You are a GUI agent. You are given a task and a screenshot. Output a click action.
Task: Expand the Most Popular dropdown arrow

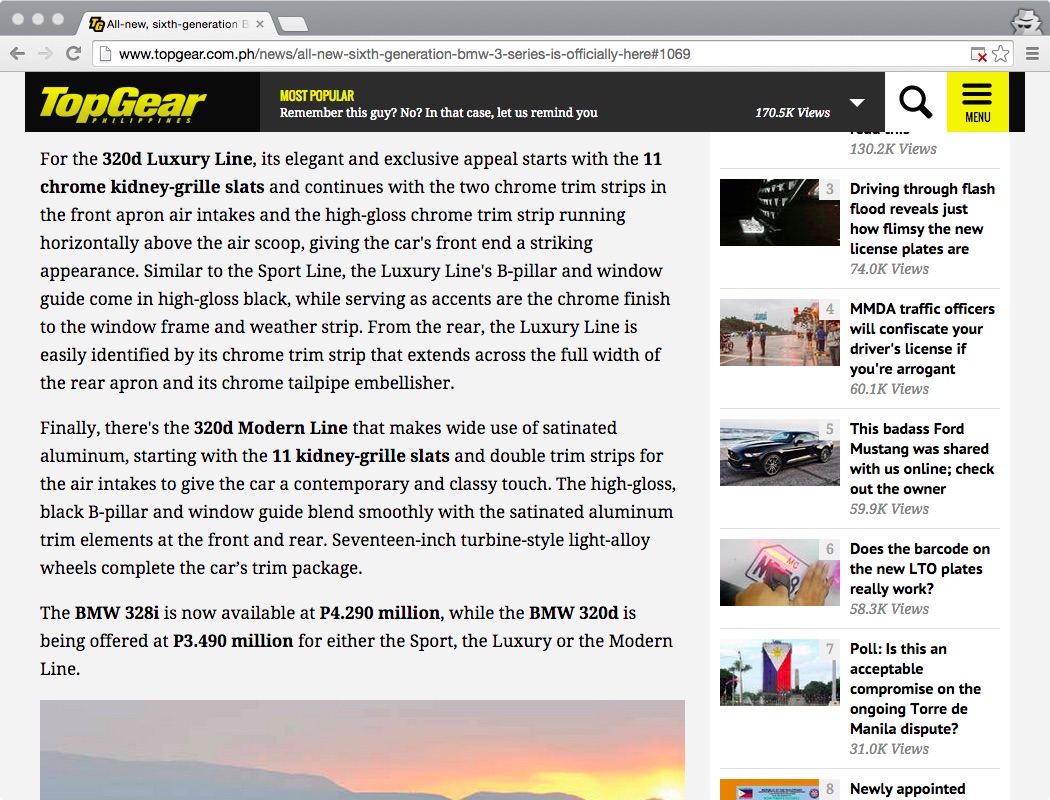click(856, 102)
